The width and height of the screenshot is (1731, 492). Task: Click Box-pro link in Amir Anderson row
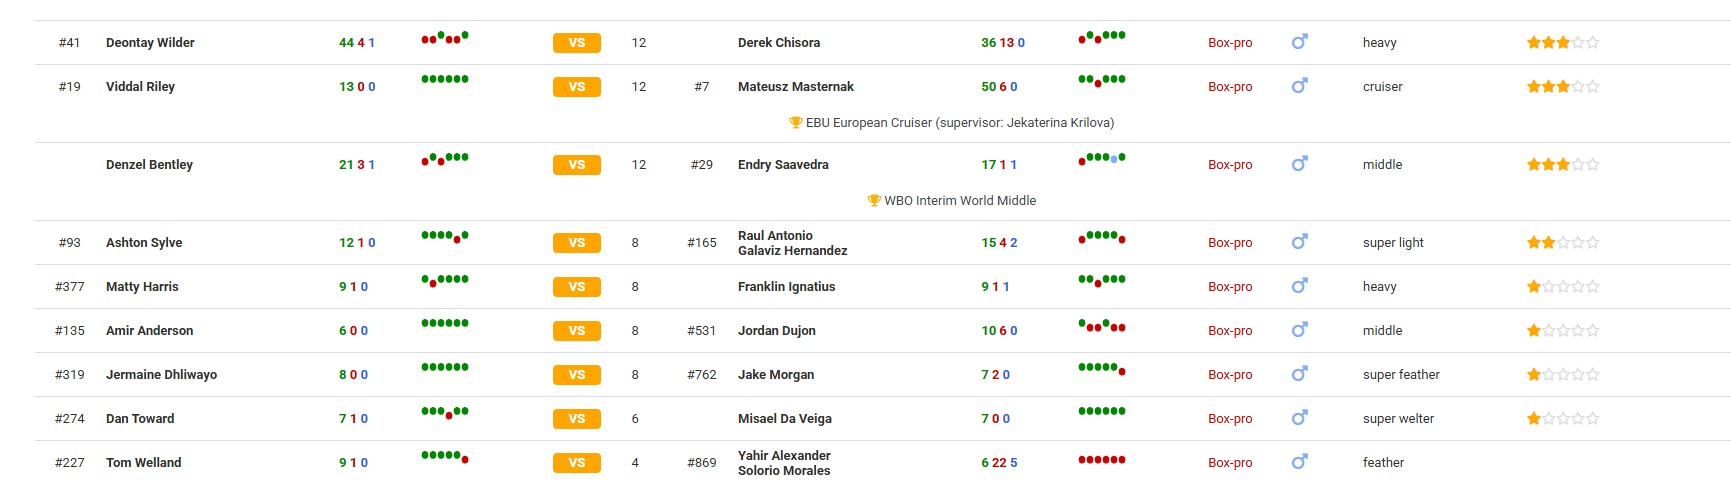(1229, 331)
